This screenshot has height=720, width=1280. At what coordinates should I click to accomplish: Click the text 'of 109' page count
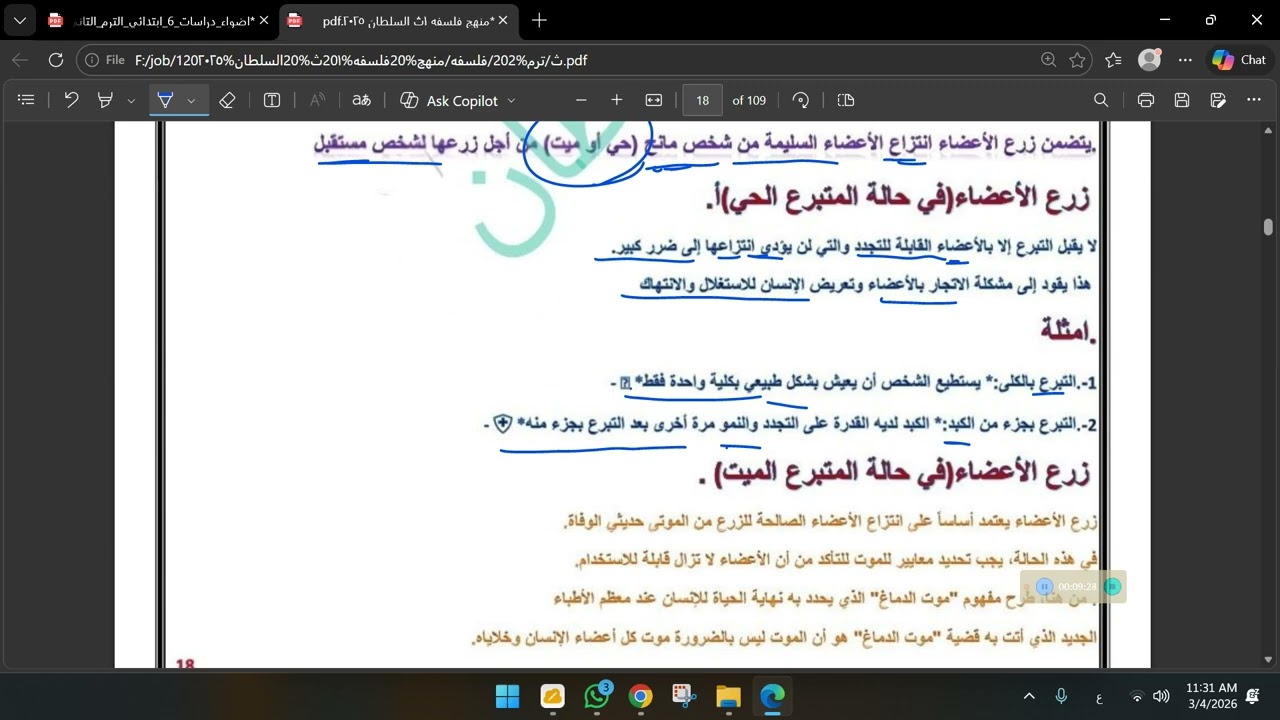pyautogui.click(x=749, y=100)
